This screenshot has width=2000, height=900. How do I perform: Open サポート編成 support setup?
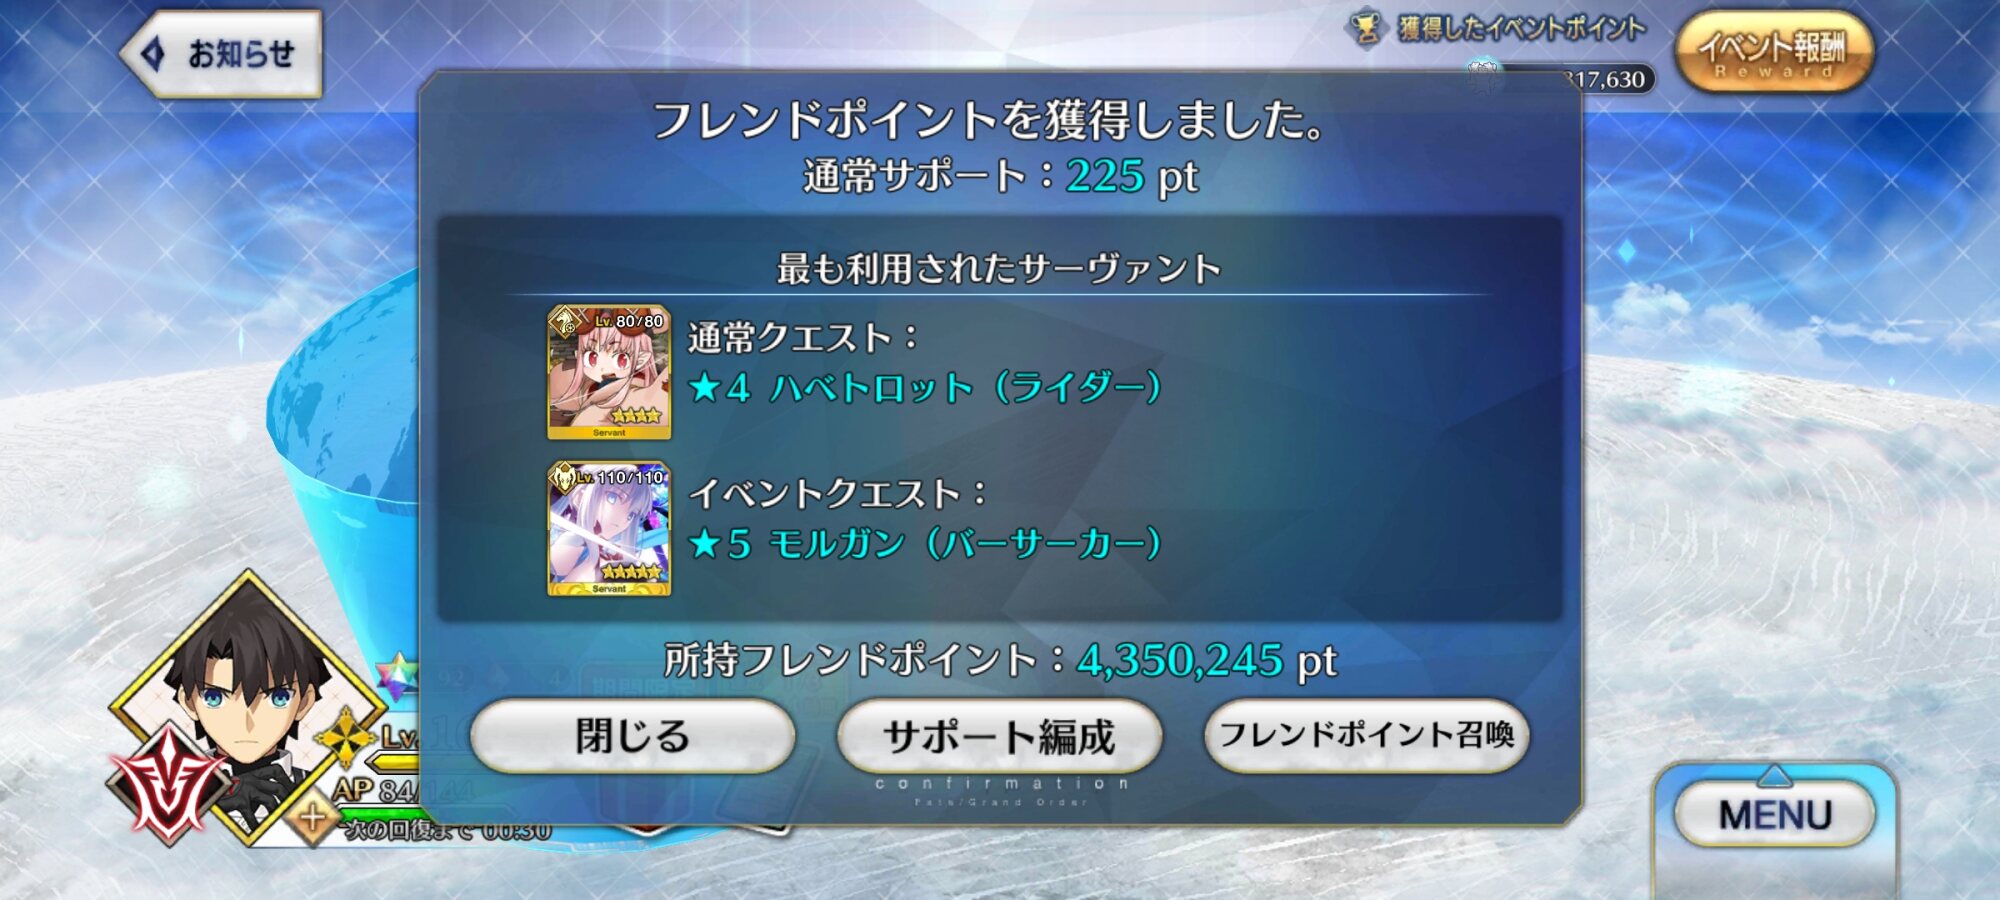999,736
